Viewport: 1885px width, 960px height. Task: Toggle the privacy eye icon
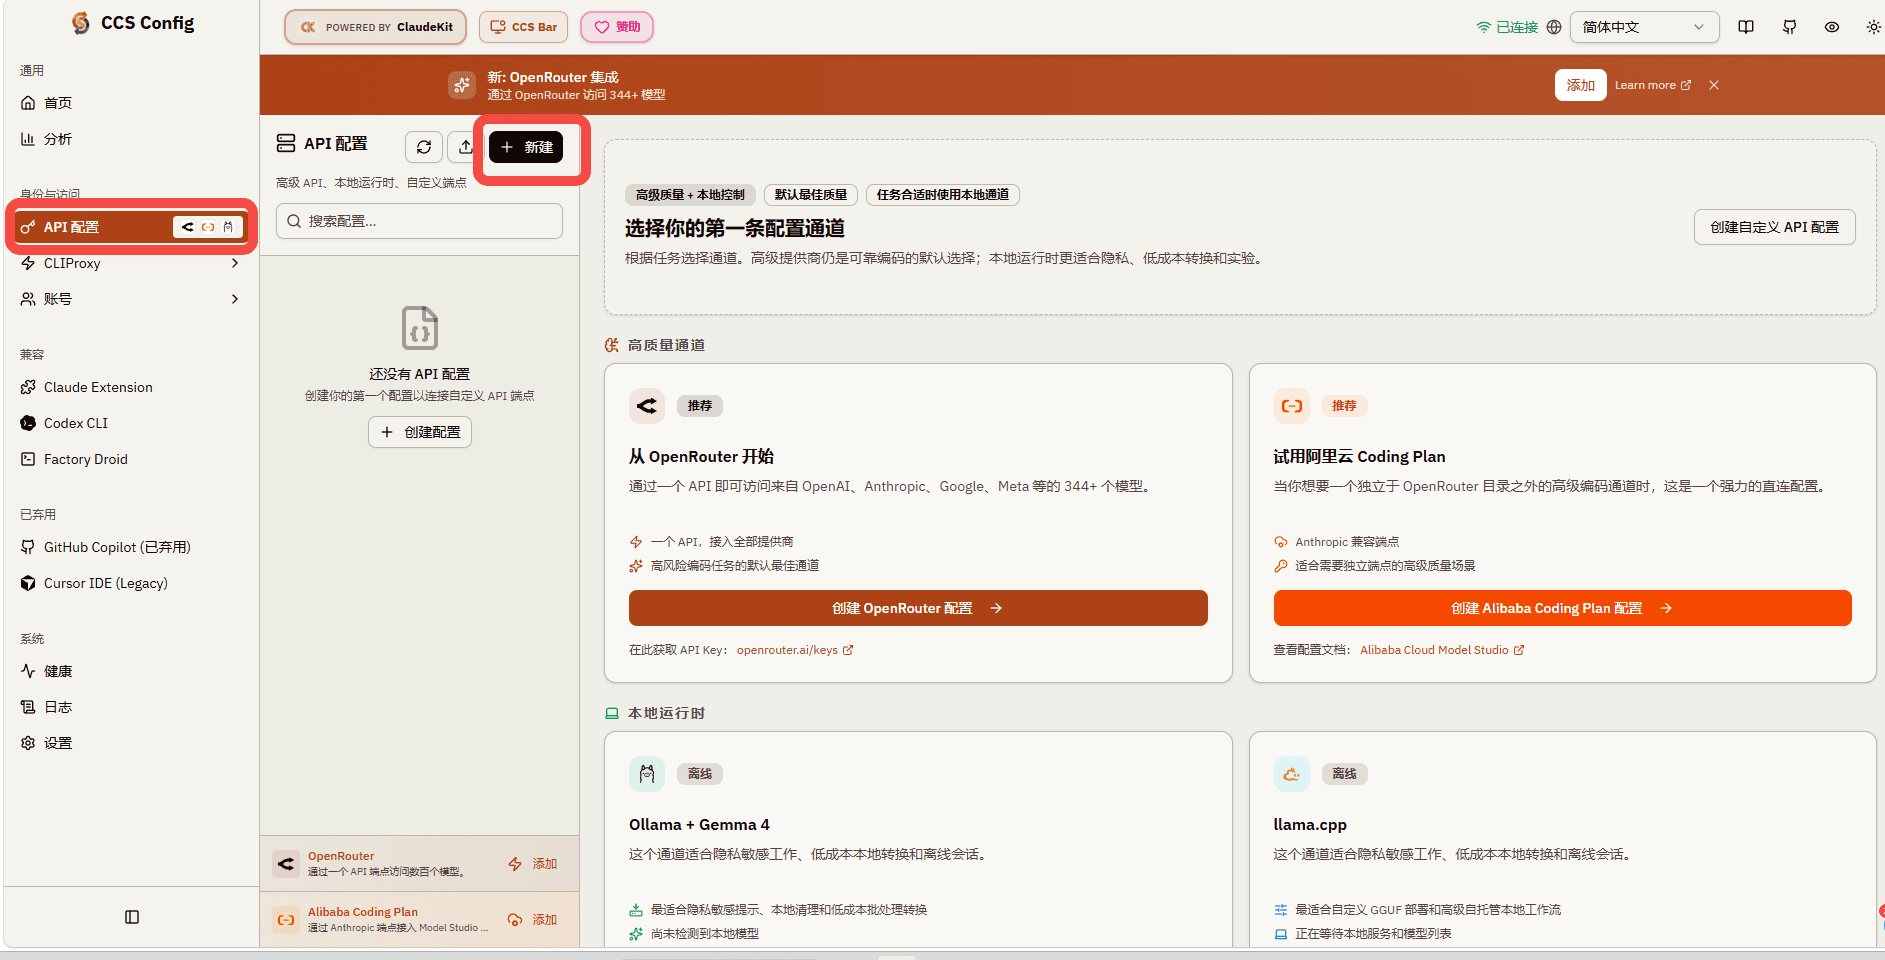point(1832,27)
